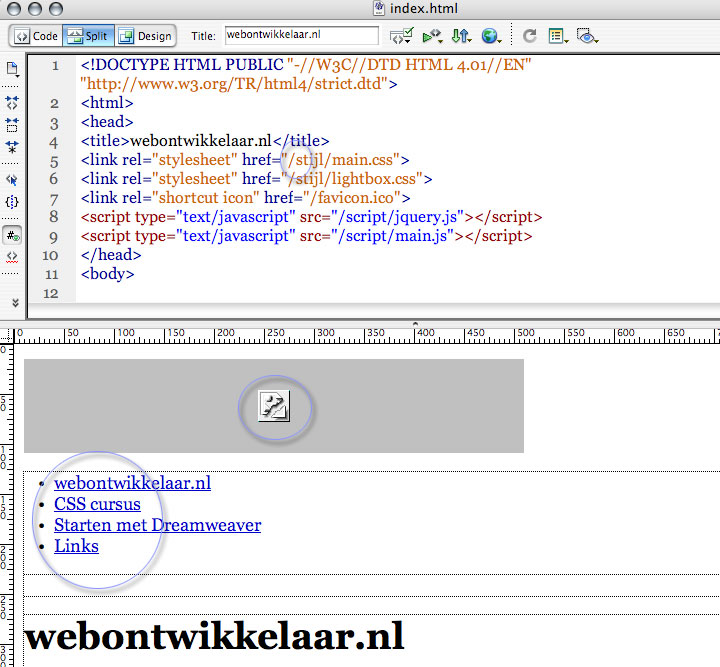
Task: Open the View Options menu
Action: coord(558,36)
